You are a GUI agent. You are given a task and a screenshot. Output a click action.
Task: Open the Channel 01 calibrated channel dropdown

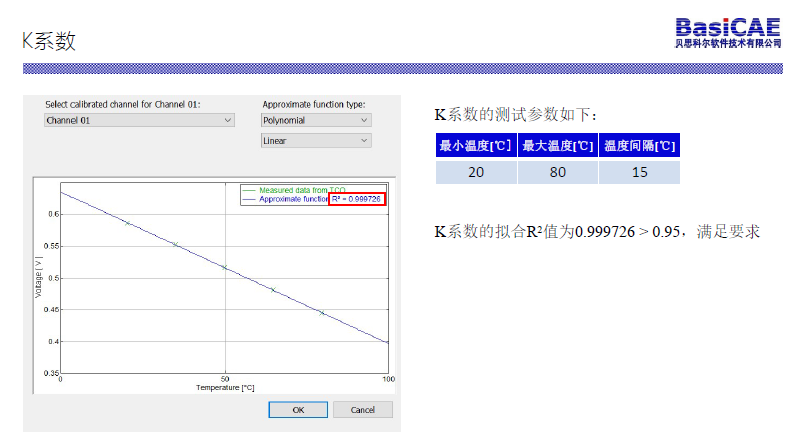coord(139,120)
